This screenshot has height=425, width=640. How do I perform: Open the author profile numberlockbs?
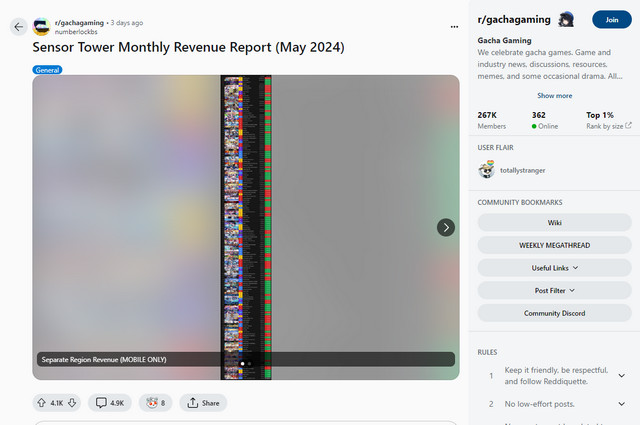tap(76, 32)
